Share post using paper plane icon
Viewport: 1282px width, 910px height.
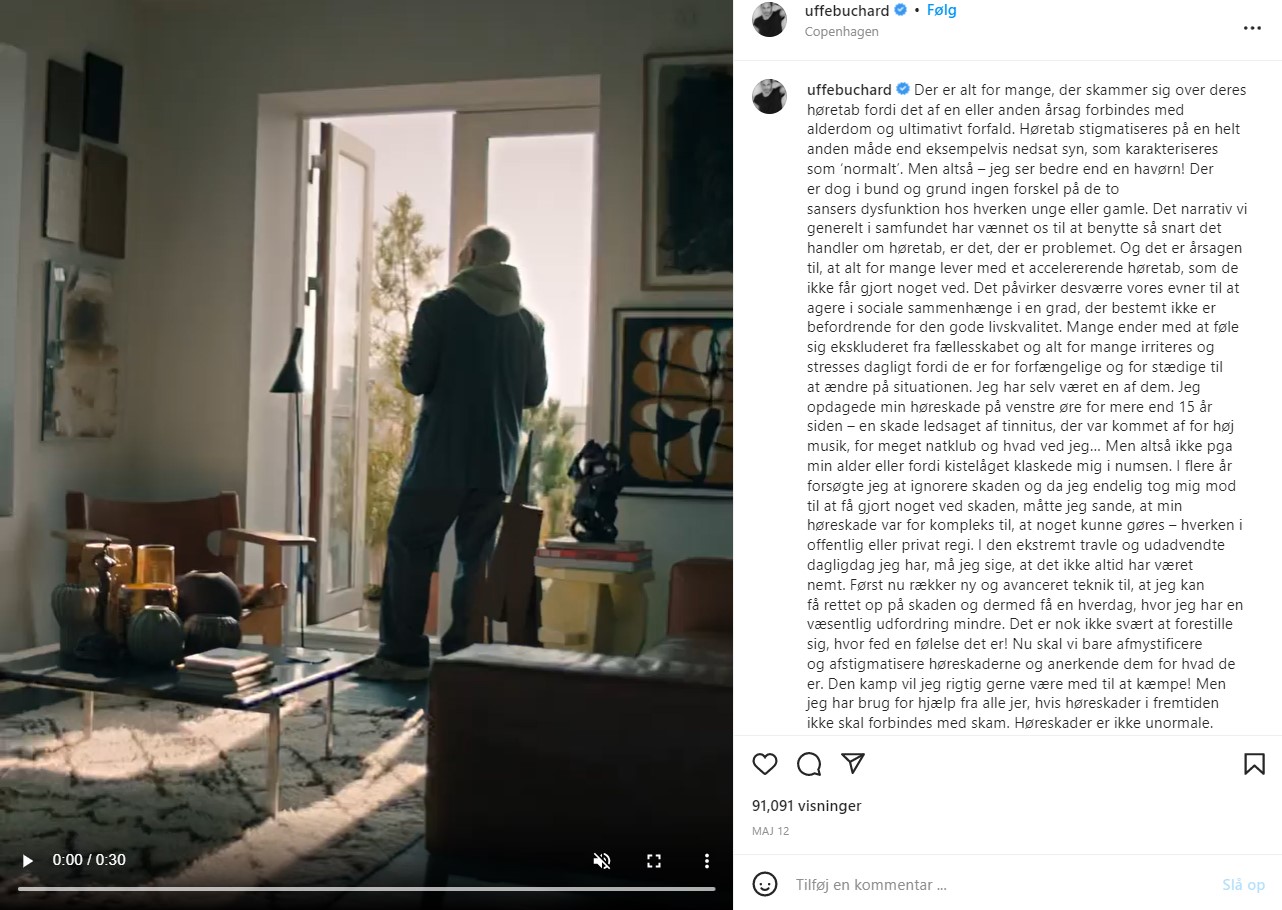point(852,764)
